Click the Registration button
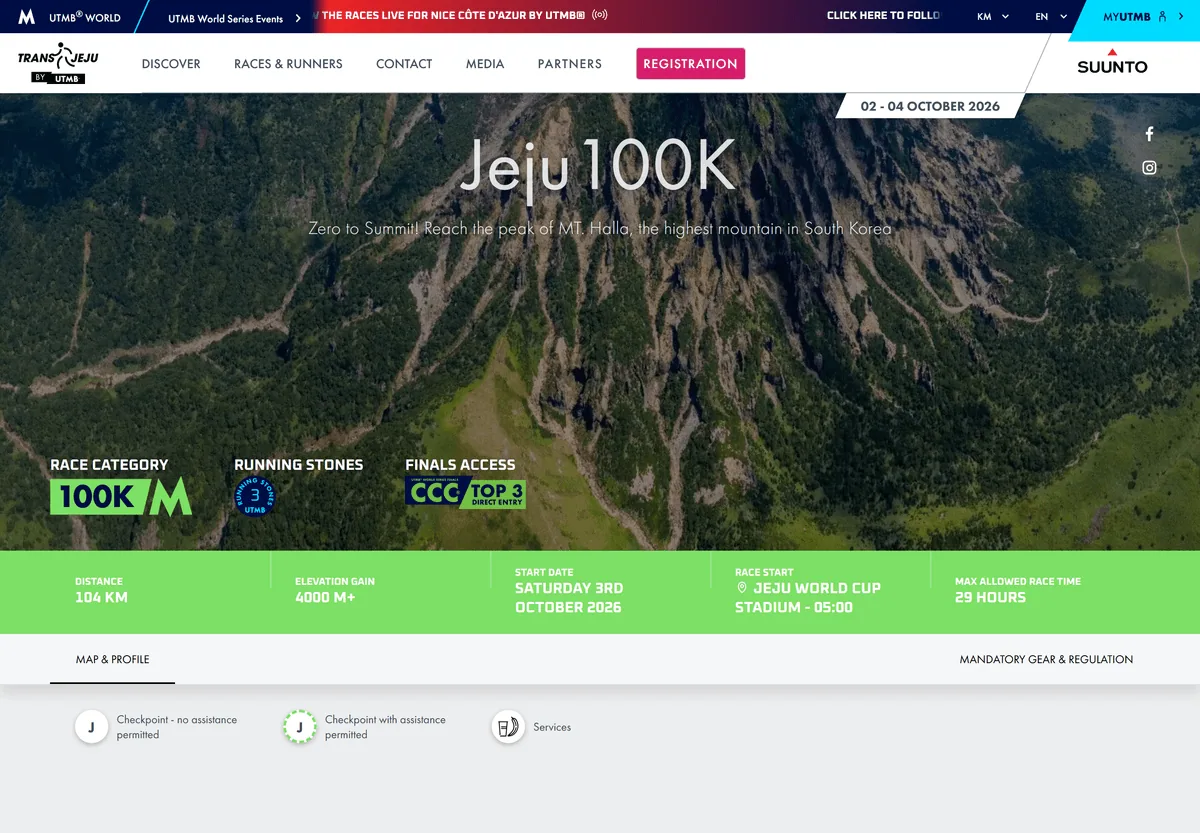This screenshot has width=1200, height=833. click(x=690, y=63)
